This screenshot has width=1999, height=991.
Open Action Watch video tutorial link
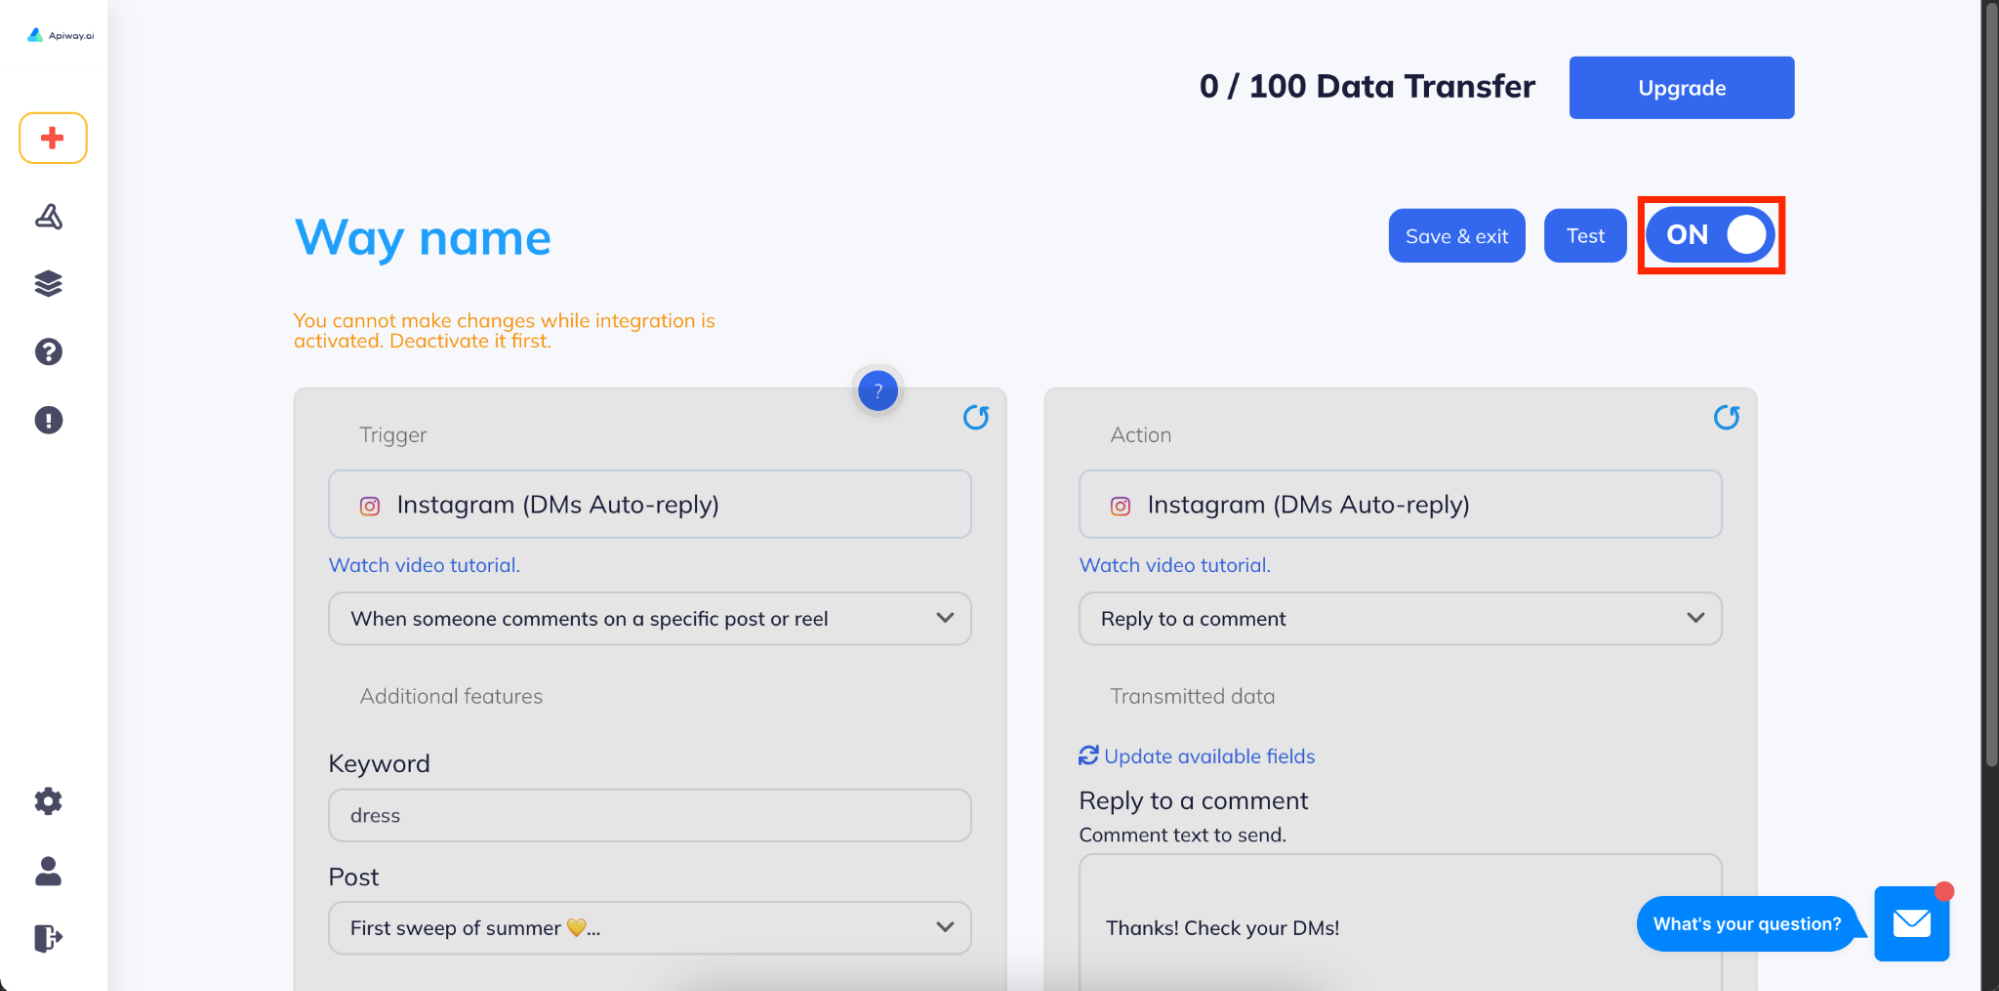coord(1175,565)
